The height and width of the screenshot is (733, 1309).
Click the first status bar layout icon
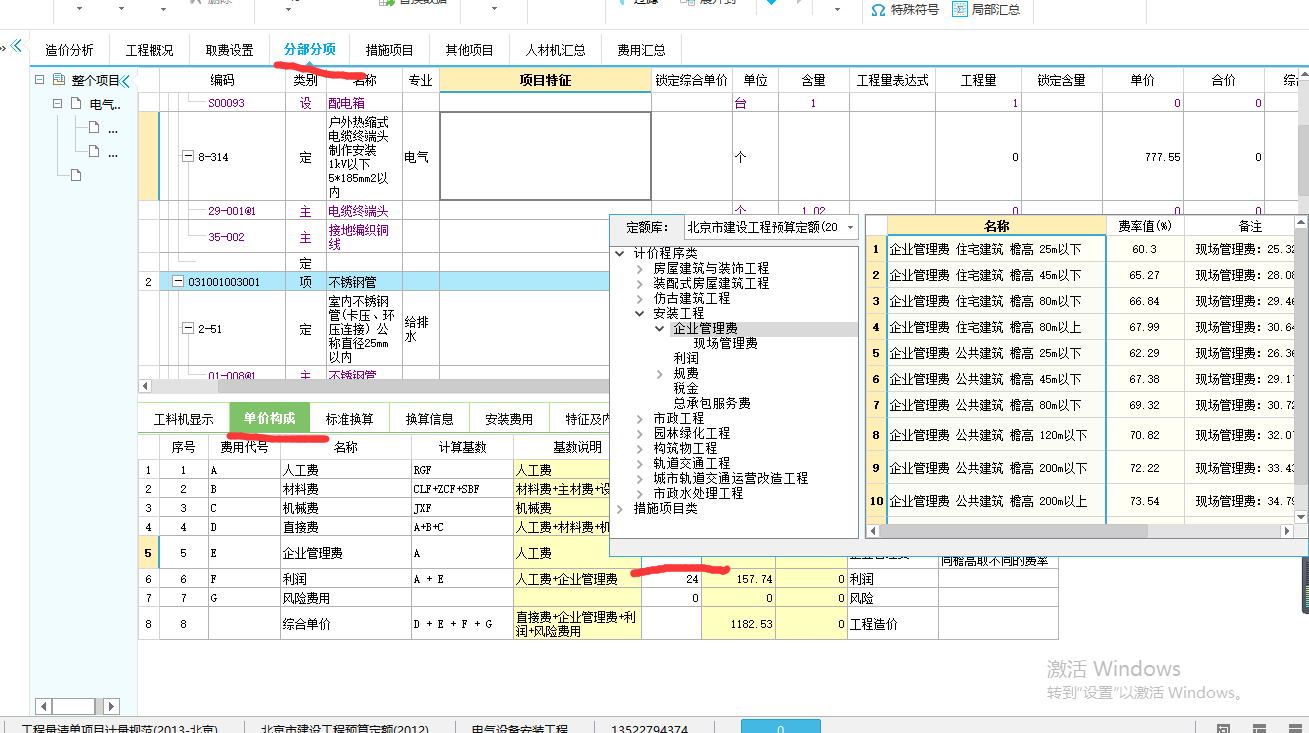click(x=1223, y=729)
